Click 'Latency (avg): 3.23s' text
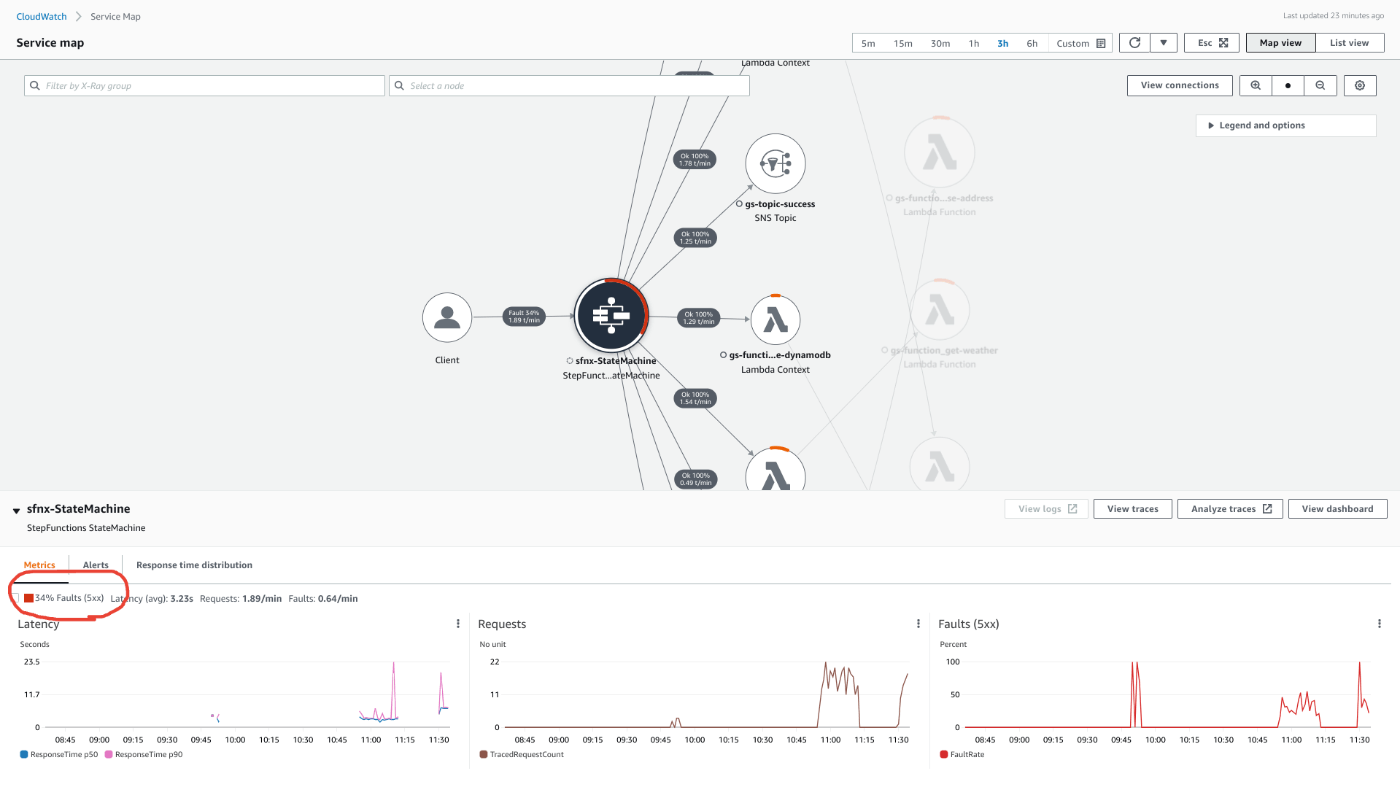 (x=152, y=598)
